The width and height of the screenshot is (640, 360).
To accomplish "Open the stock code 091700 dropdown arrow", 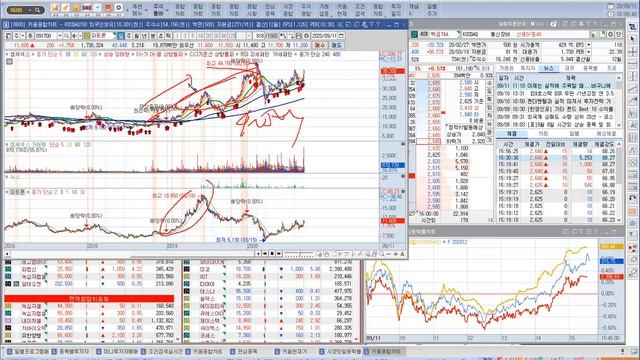I will coord(60,36).
